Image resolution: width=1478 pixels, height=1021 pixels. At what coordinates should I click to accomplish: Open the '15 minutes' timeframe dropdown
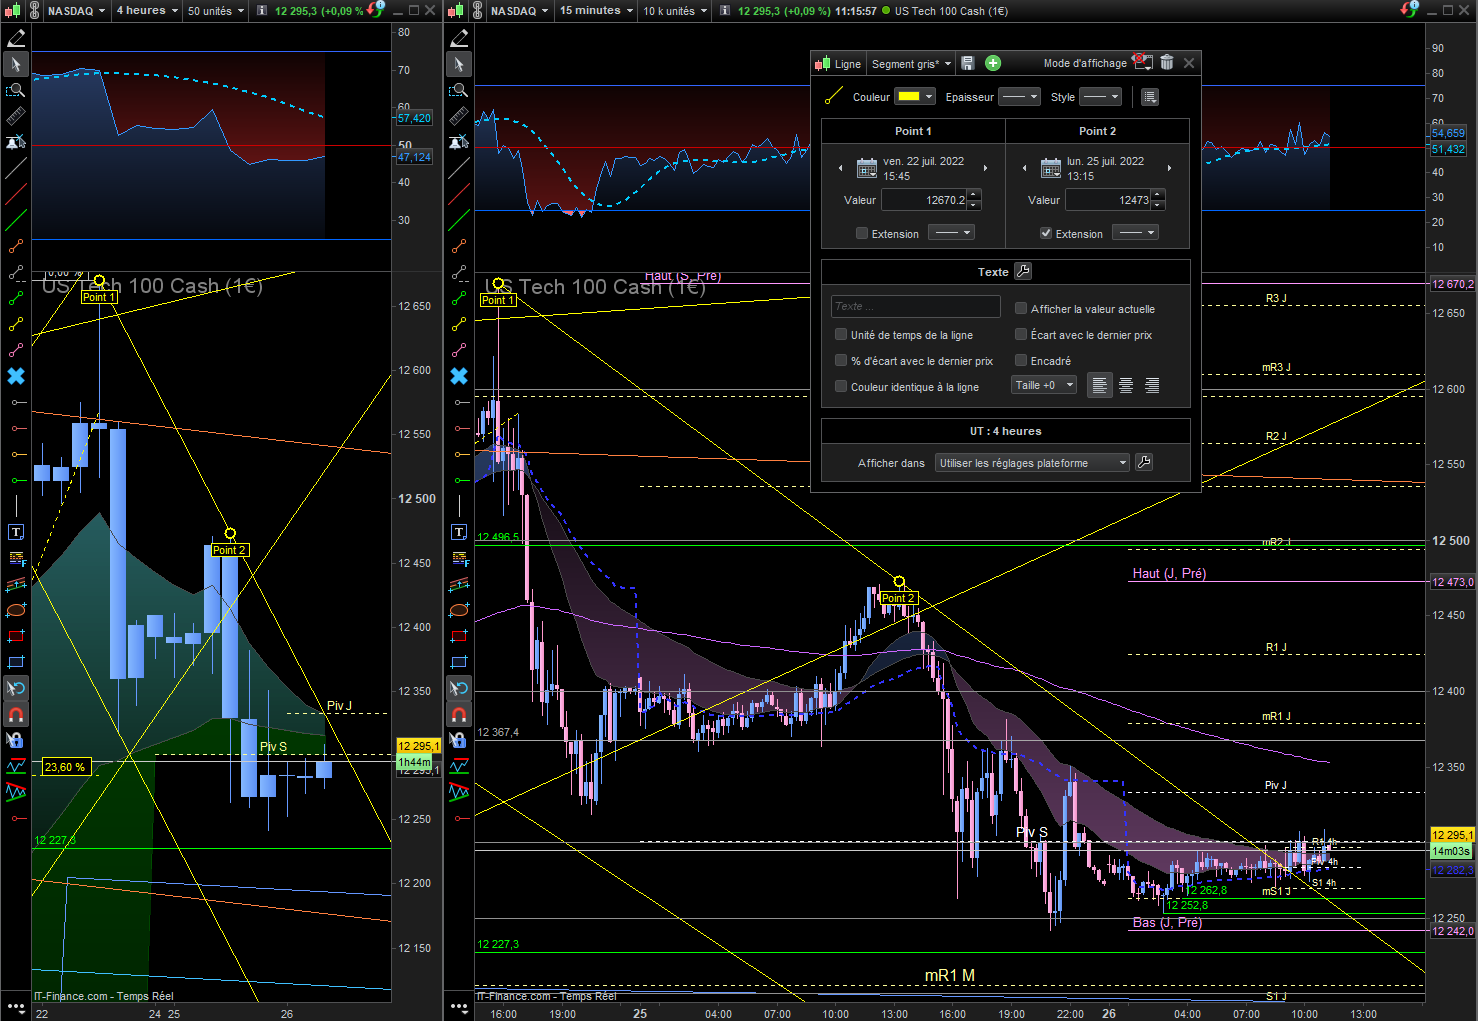(x=596, y=10)
